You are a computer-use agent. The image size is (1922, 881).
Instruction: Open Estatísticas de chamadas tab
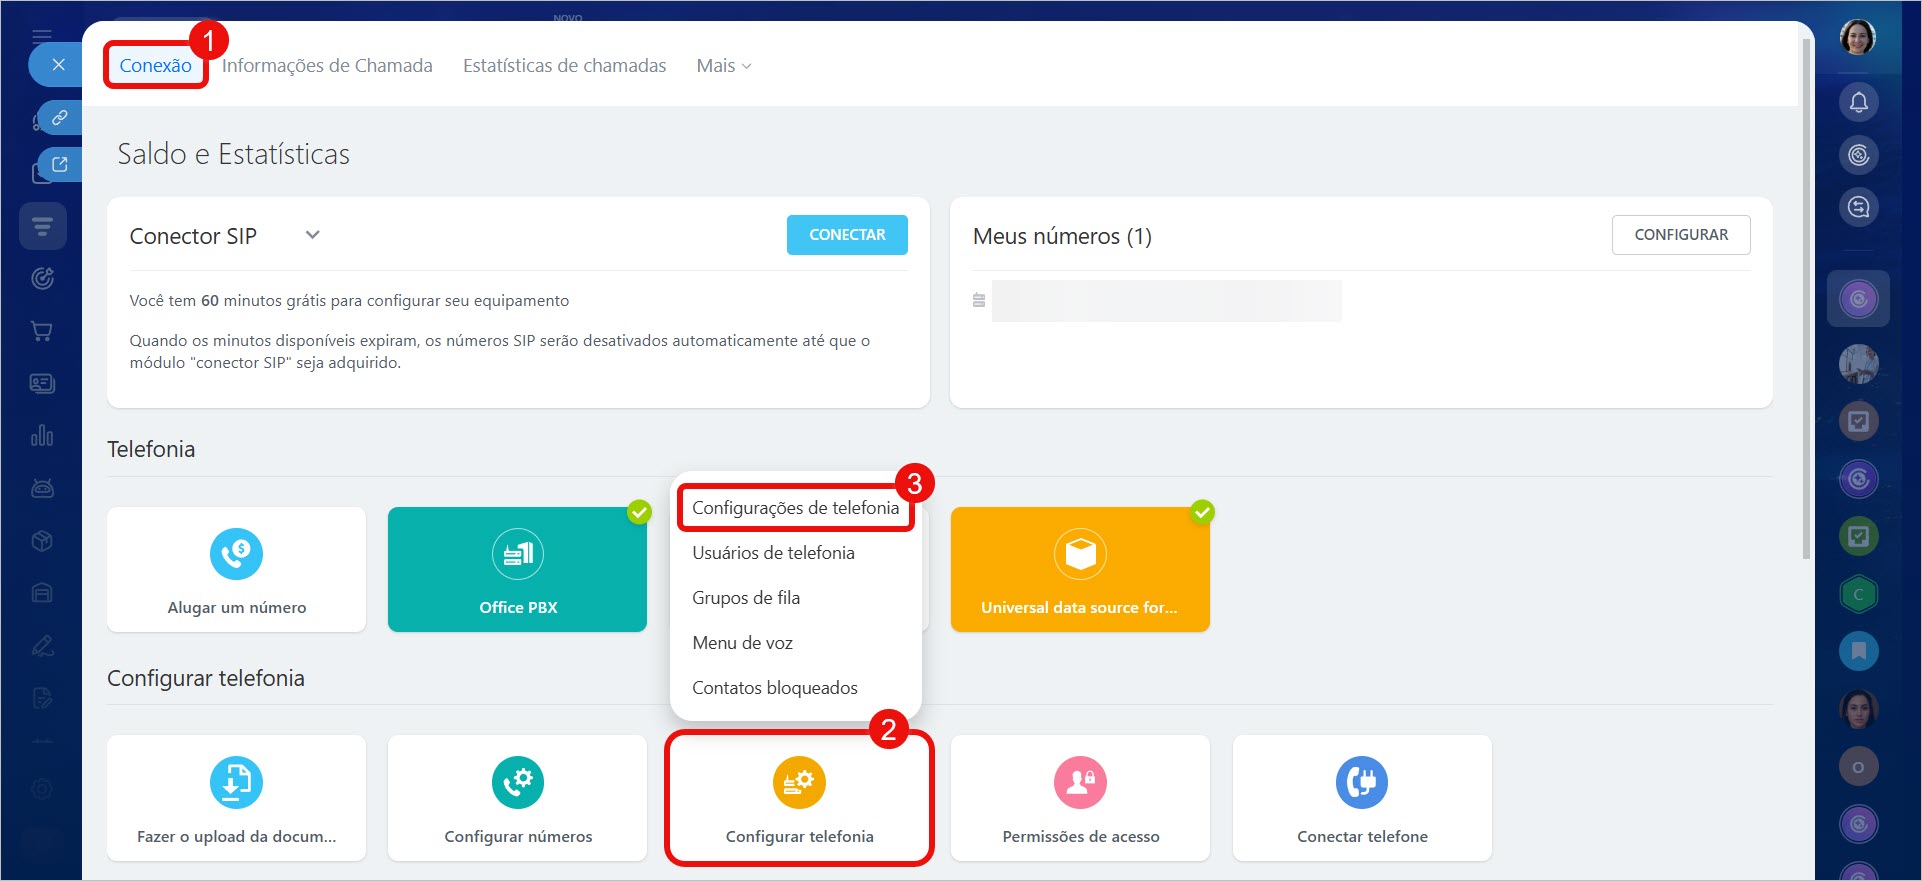click(564, 66)
